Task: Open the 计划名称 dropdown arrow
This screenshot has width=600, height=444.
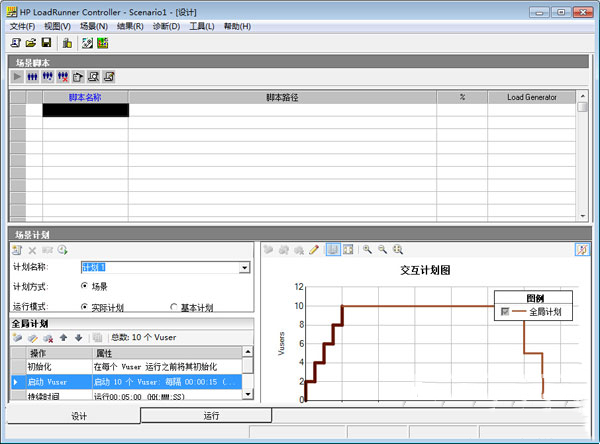Action: [245, 267]
